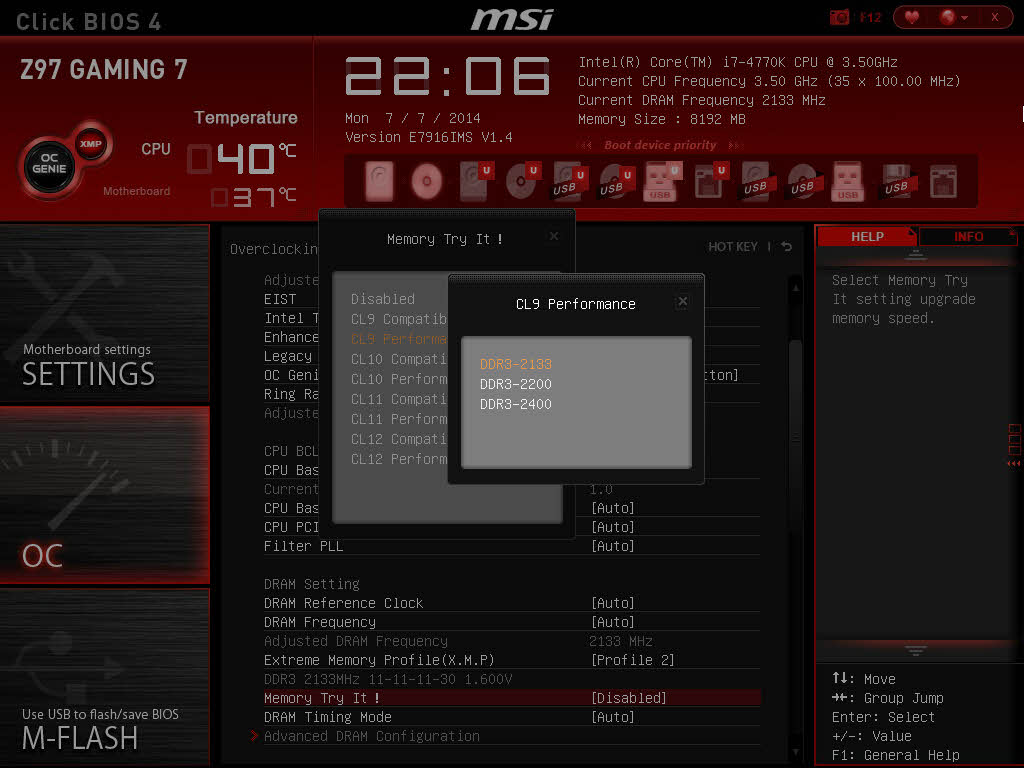Open Filter PLL [Auto] value
Viewport: 1024px width, 768px height.
click(613, 546)
